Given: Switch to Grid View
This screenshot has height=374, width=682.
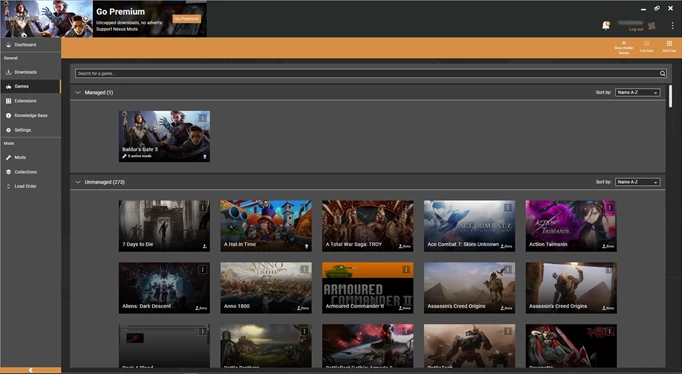Looking at the screenshot, I should coord(669,47).
